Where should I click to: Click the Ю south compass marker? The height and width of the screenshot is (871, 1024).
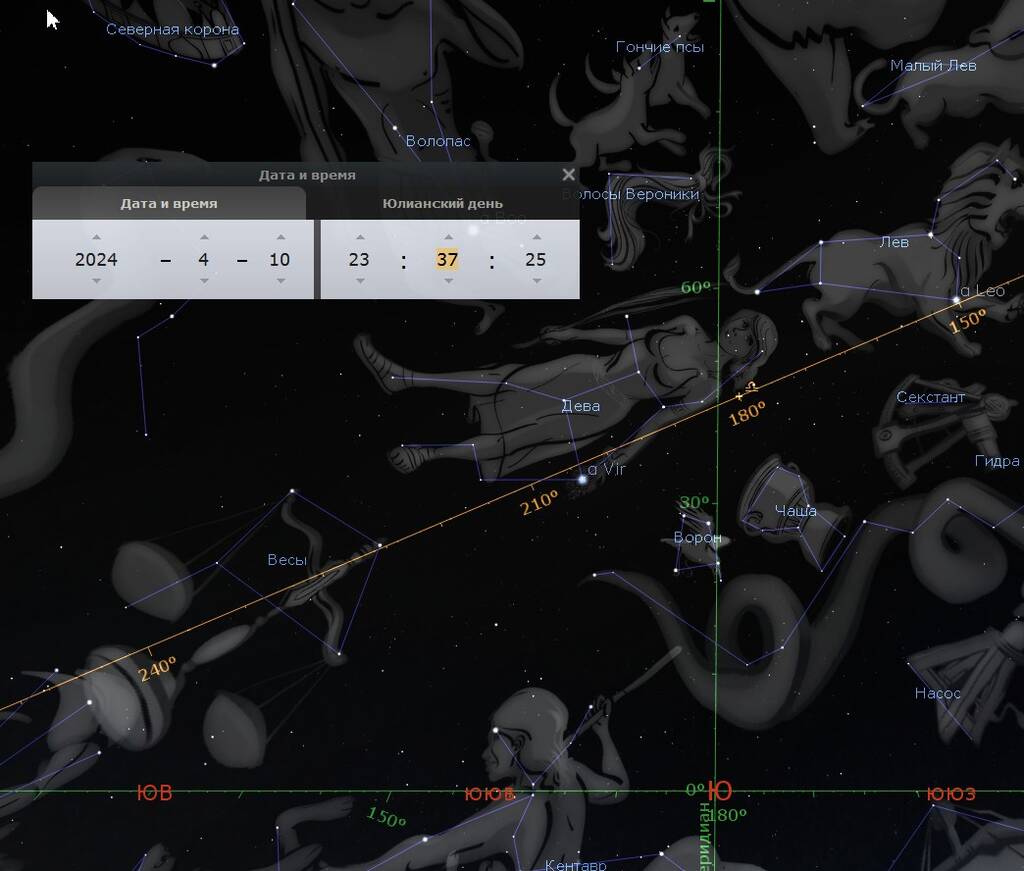tap(720, 791)
